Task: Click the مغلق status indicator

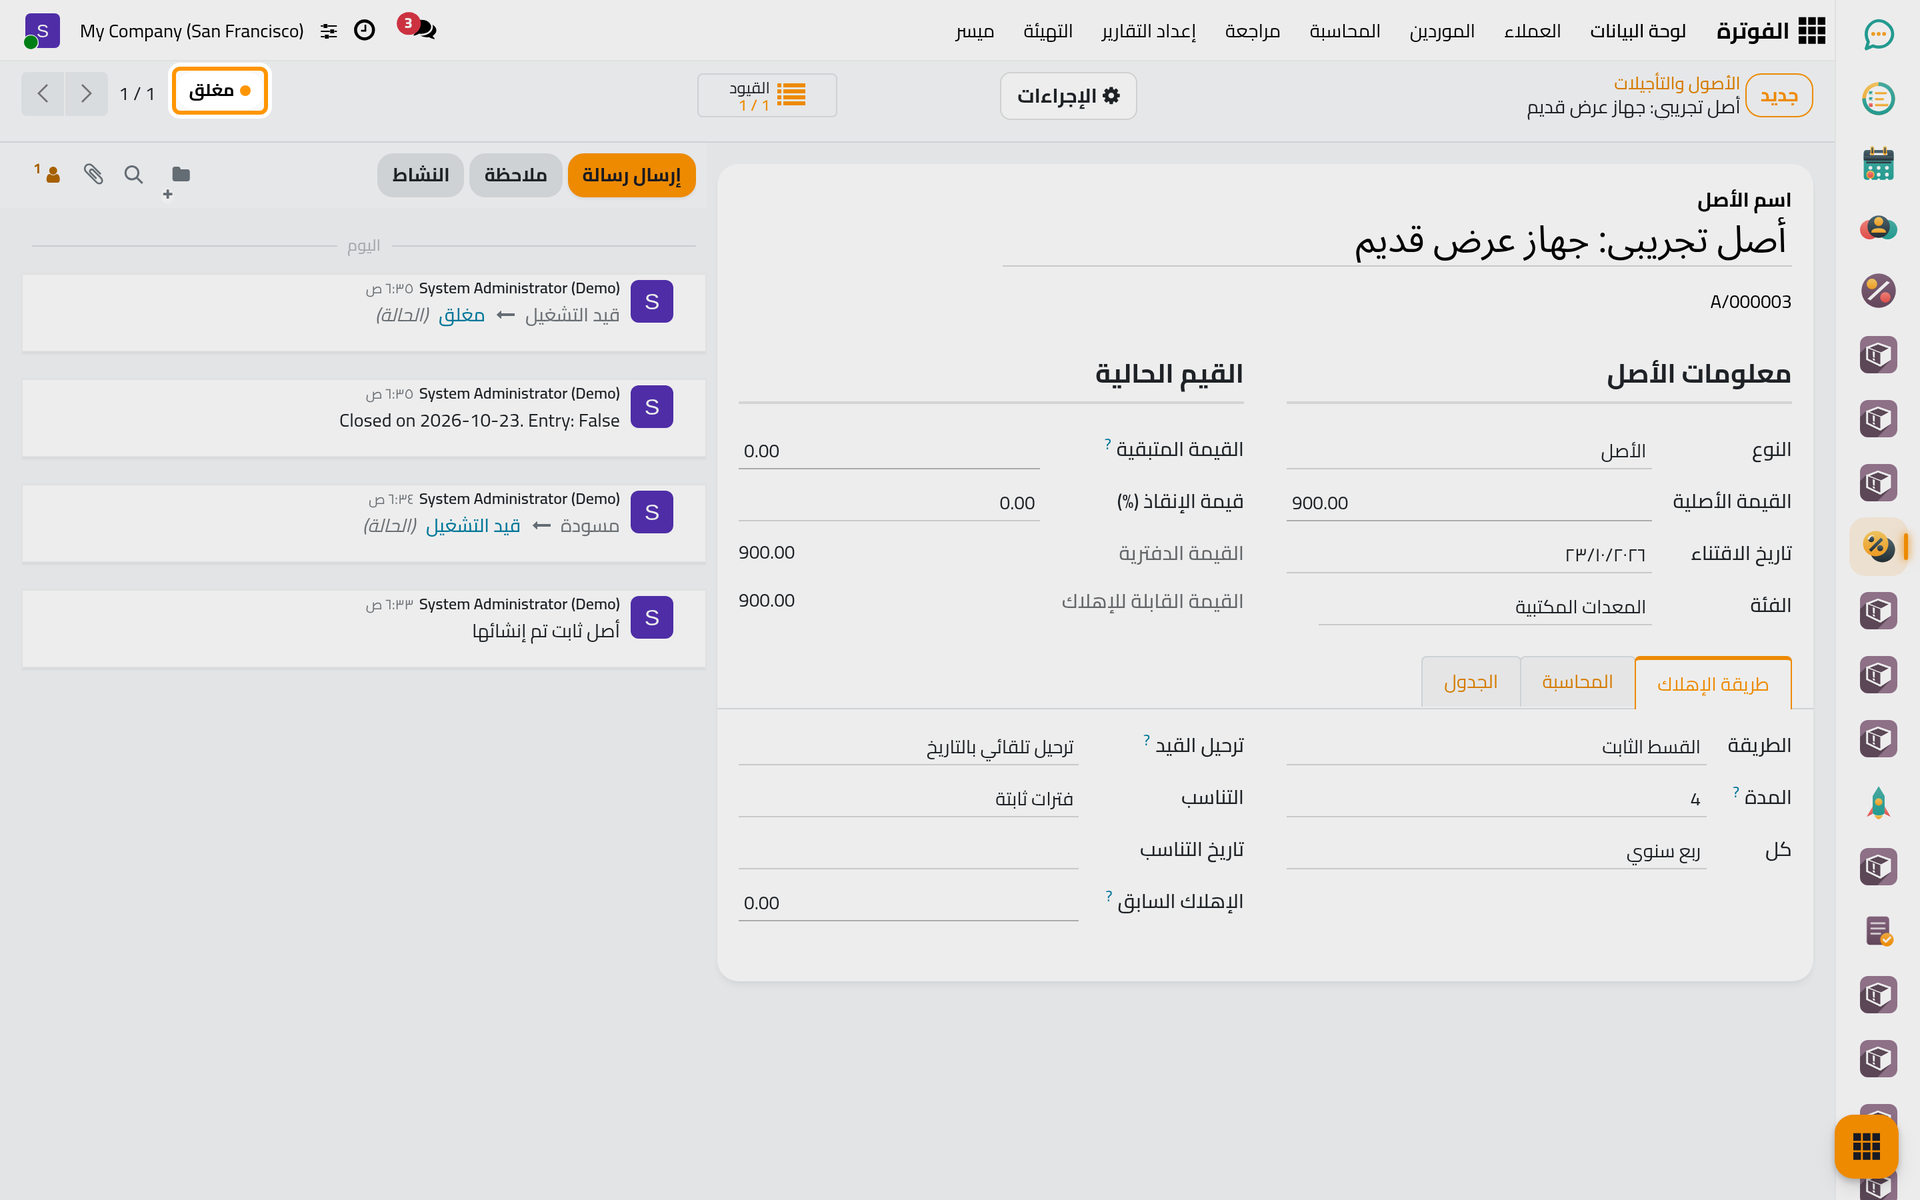Action: click(x=220, y=91)
